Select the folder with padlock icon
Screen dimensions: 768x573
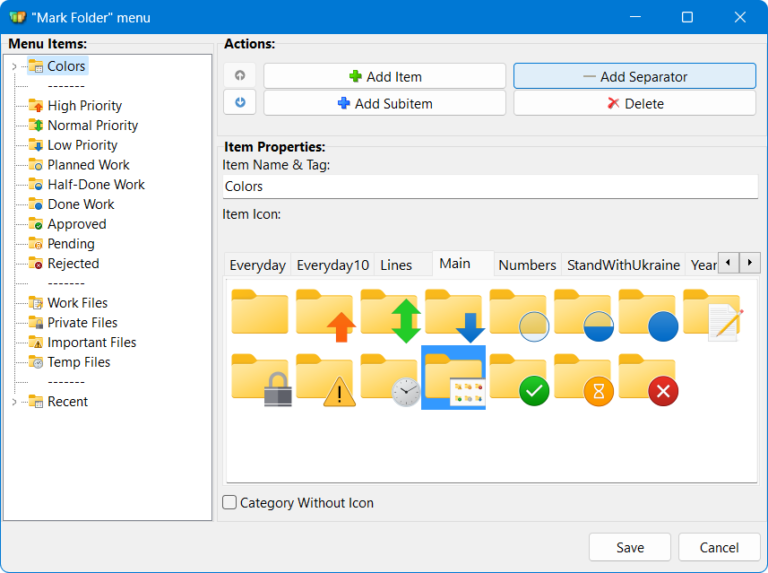click(260, 379)
